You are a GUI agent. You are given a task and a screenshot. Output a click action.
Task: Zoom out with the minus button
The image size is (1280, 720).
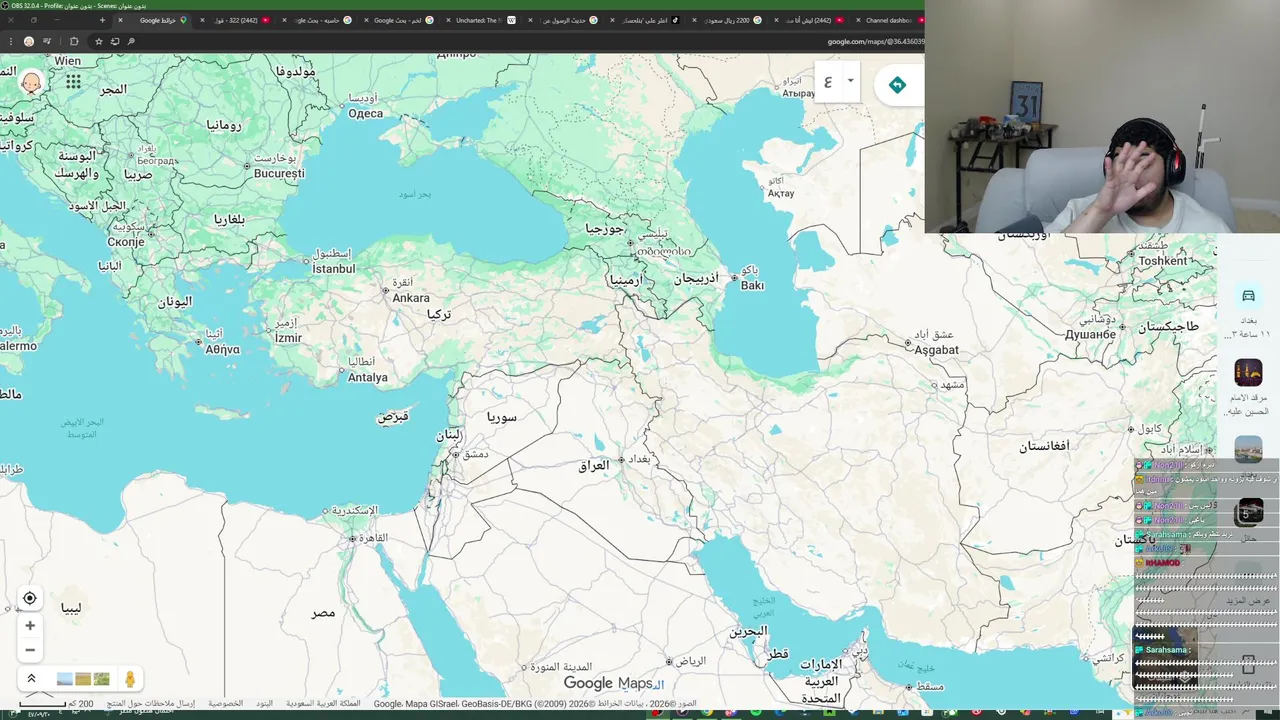[x=30, y=650]
